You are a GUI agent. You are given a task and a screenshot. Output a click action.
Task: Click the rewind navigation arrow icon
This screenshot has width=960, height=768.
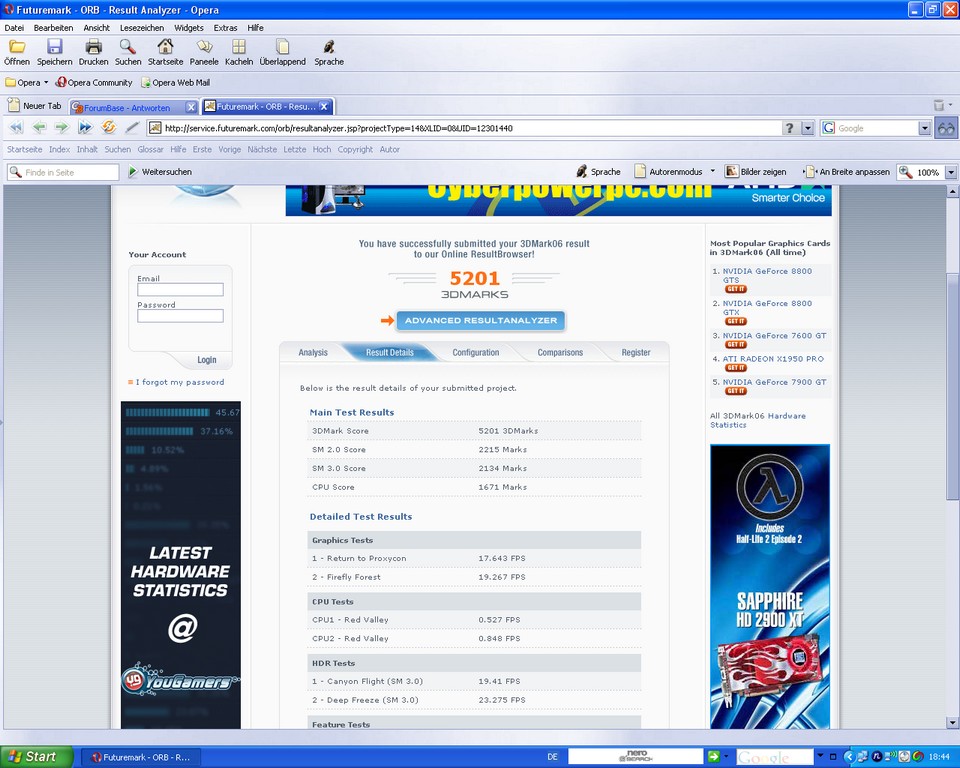pos(17,127)
